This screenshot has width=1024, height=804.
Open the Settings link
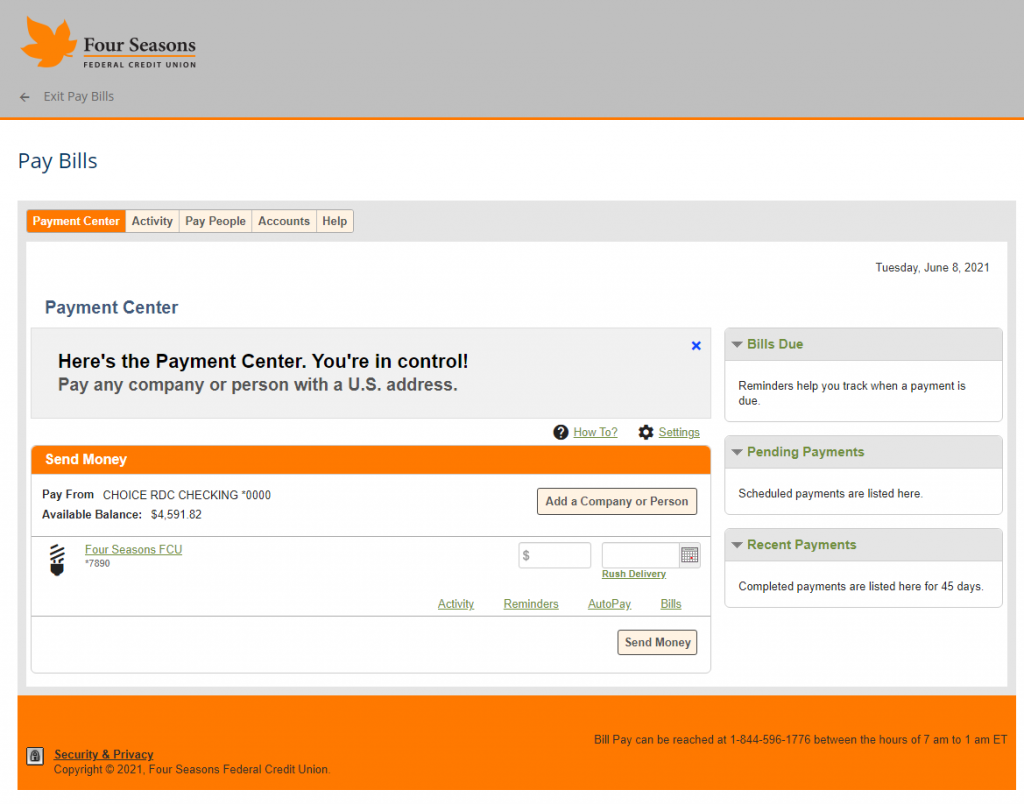679,432
